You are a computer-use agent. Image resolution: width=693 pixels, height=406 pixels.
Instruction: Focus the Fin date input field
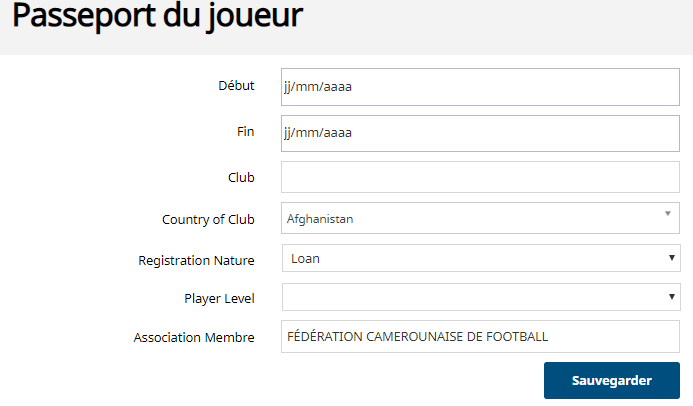pos(480,133)
